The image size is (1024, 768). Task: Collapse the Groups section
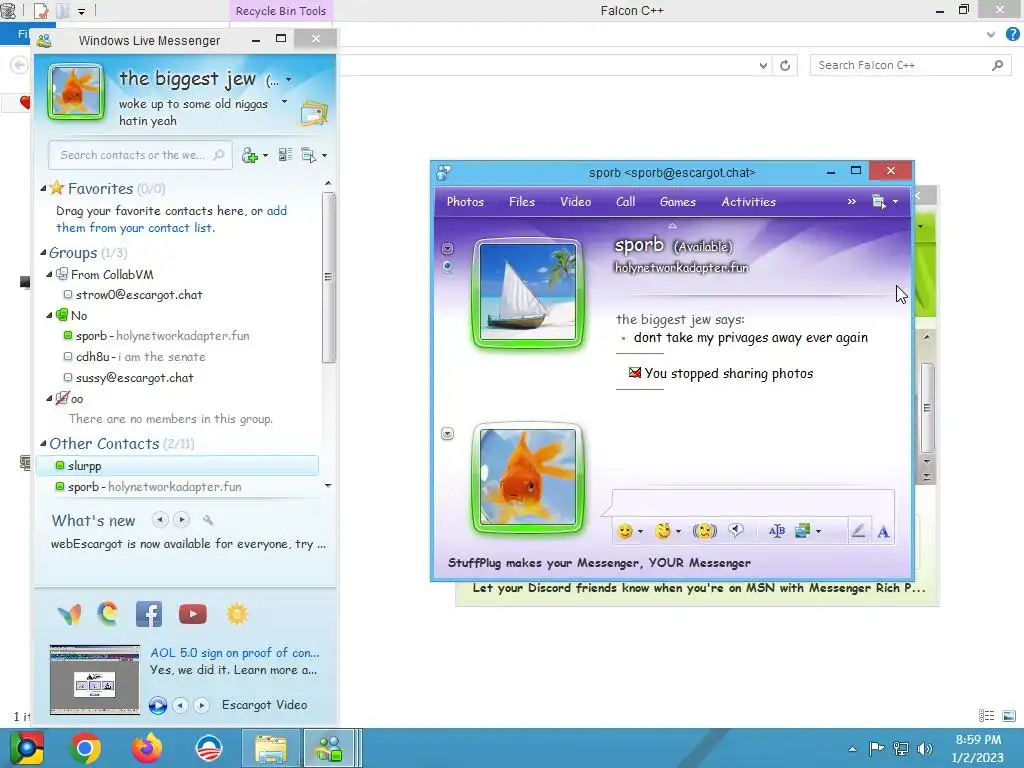click(43, 253)
